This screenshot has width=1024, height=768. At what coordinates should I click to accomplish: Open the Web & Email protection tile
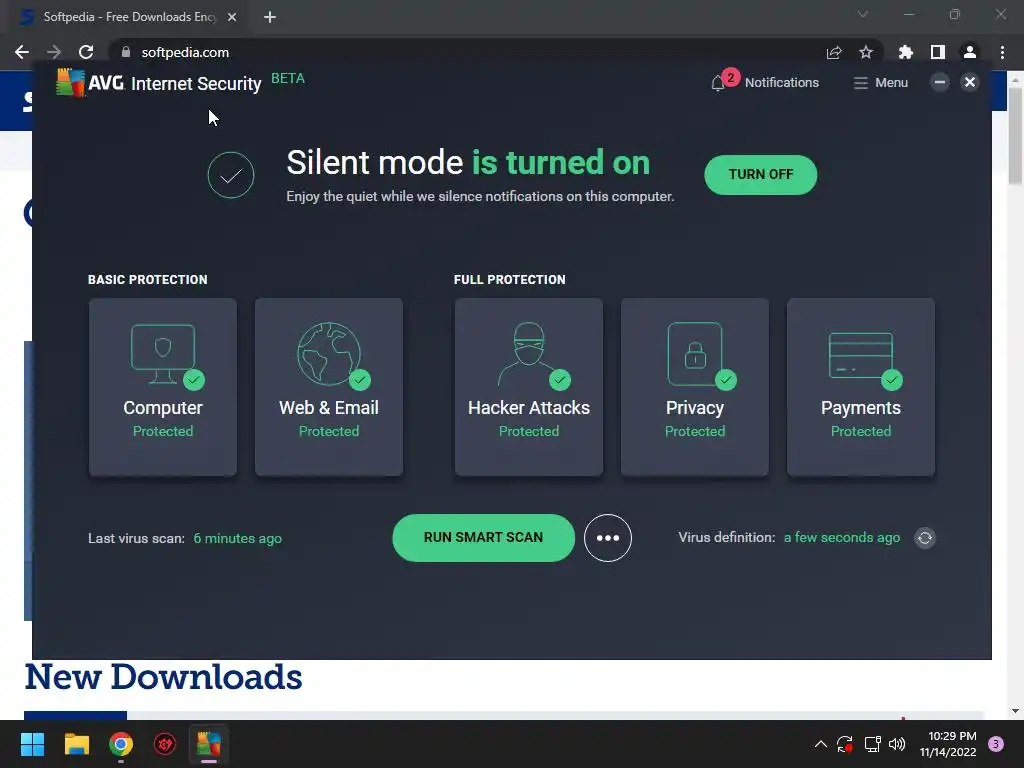(328, 387)
